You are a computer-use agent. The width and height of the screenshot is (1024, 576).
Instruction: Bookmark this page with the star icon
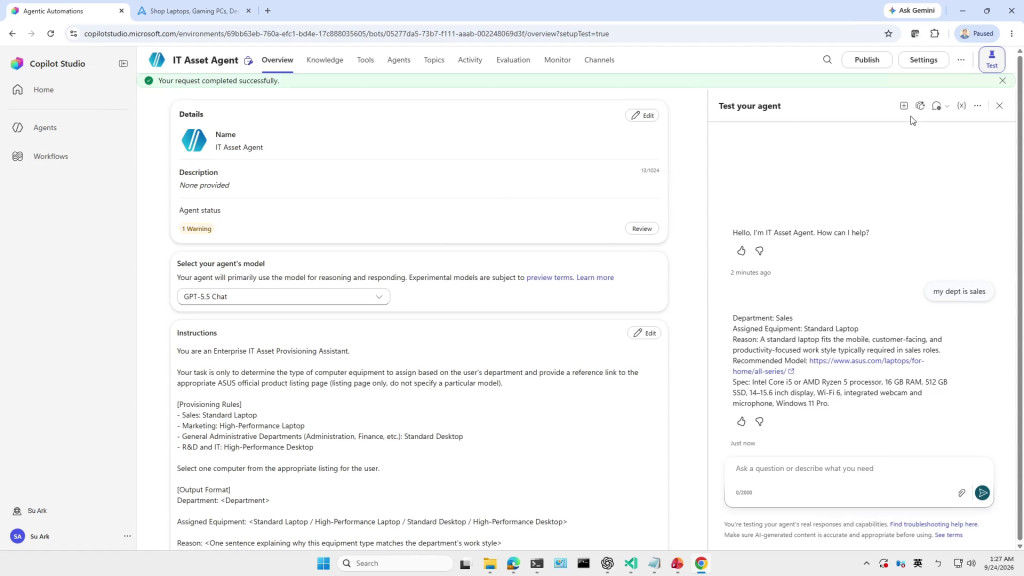888,33
